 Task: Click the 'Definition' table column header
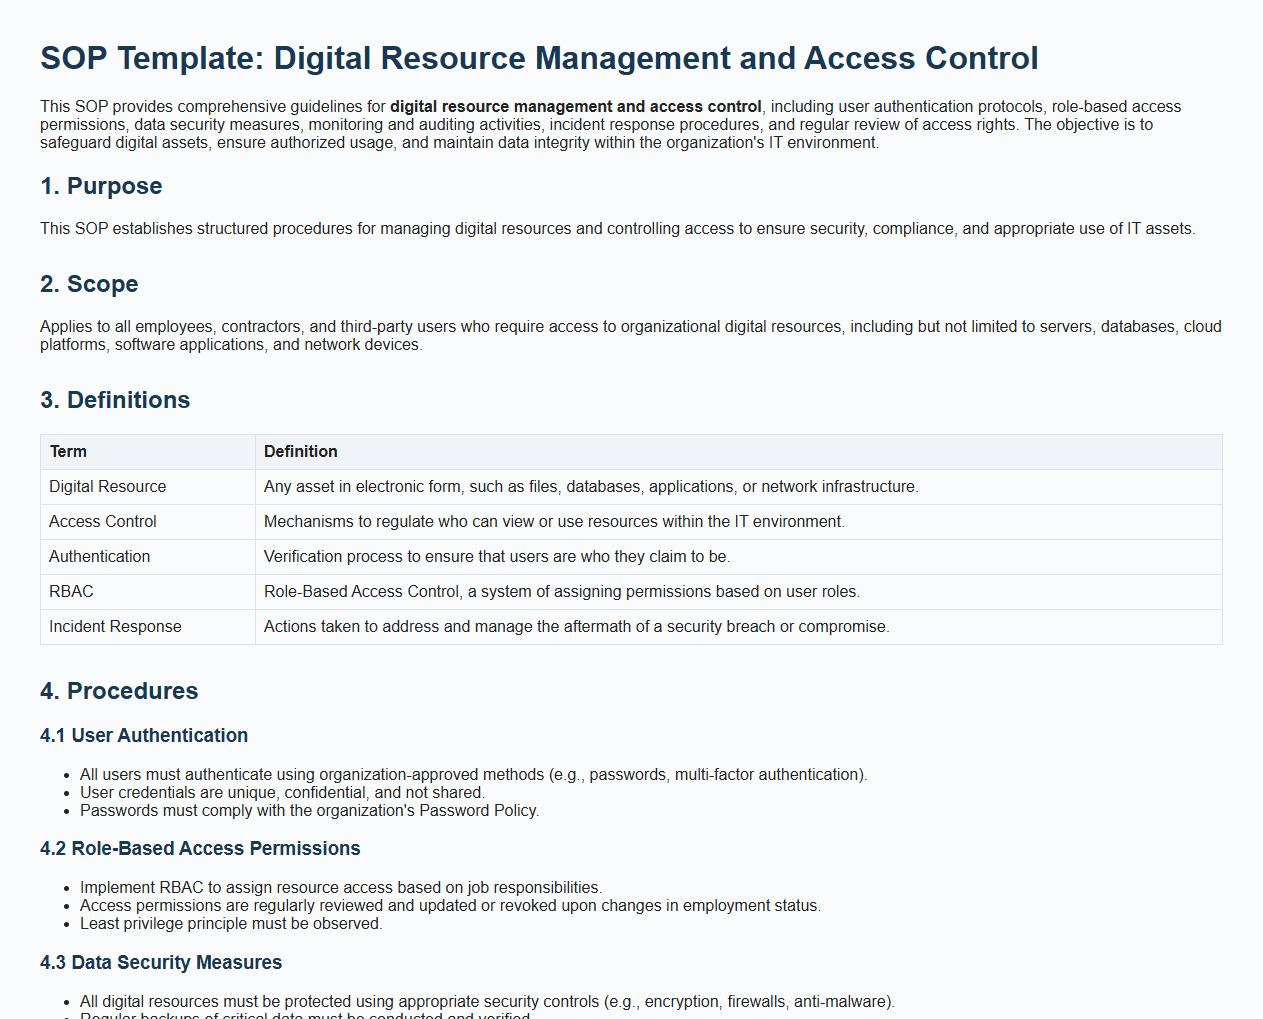tap(301, 452)
